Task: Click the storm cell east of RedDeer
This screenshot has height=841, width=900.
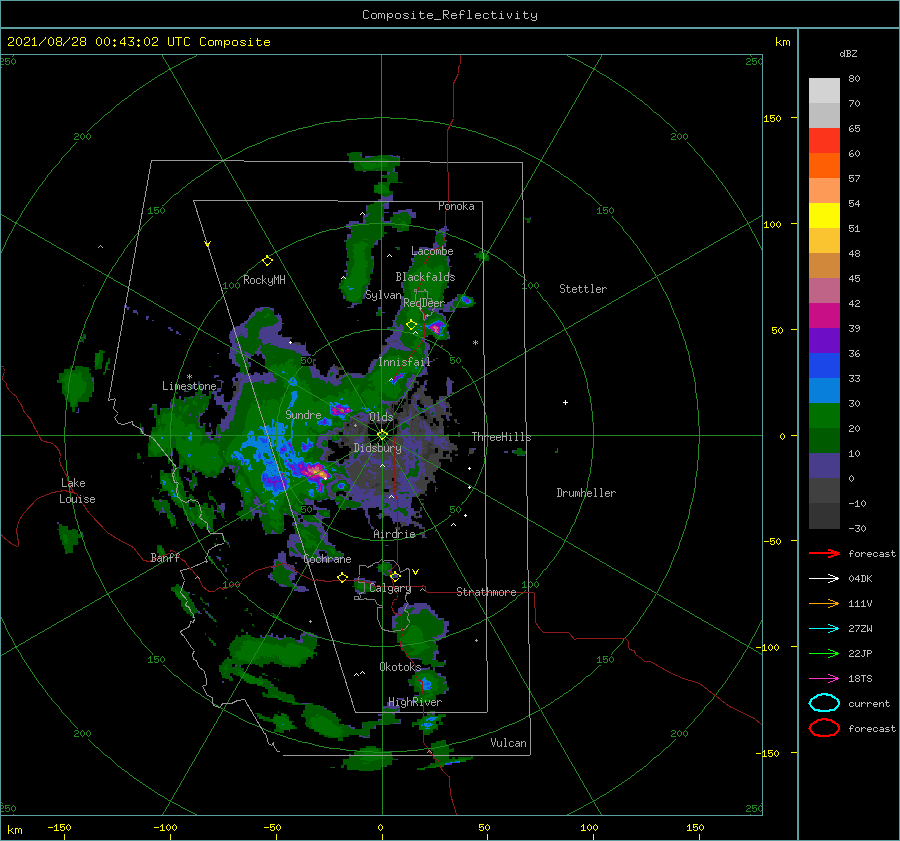Action: (x=436, y=328)
